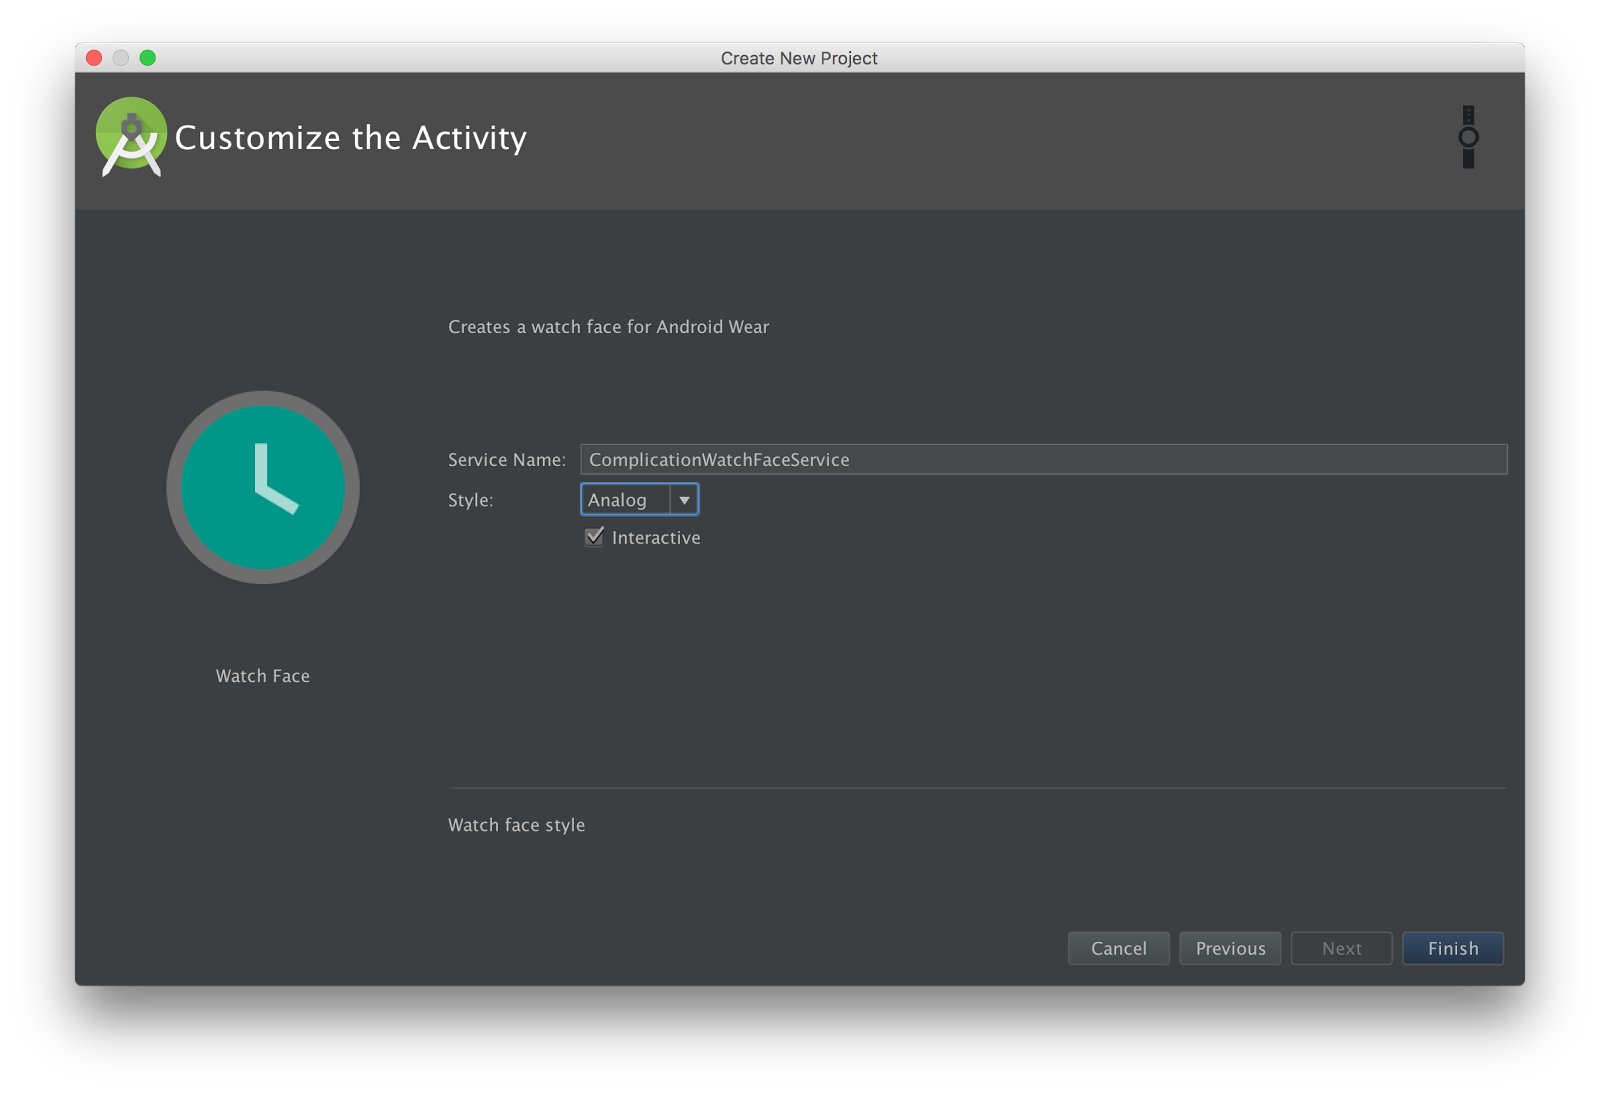
Task: Click the Wear watch icon in header
Action: [x=1468, y=137]
